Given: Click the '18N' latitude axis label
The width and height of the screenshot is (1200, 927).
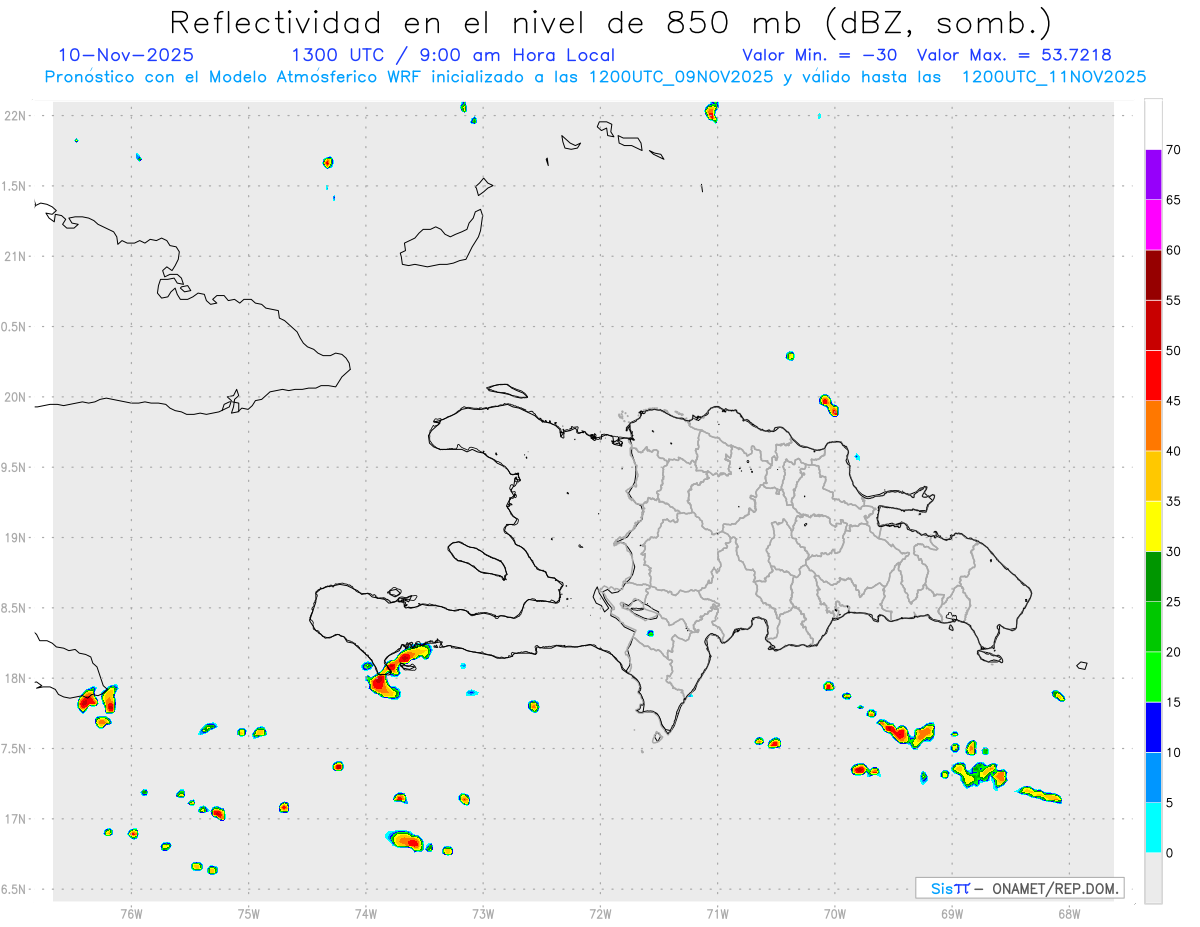Looking at the screenshot, I should click(16, 678).
